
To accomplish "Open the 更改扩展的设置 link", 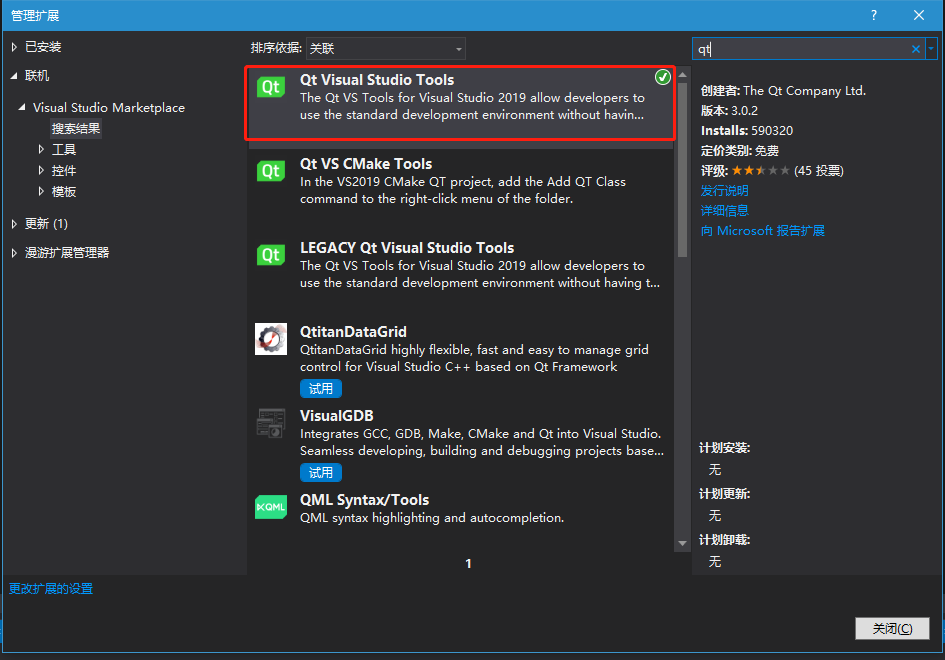I will [x=51, y=589].
